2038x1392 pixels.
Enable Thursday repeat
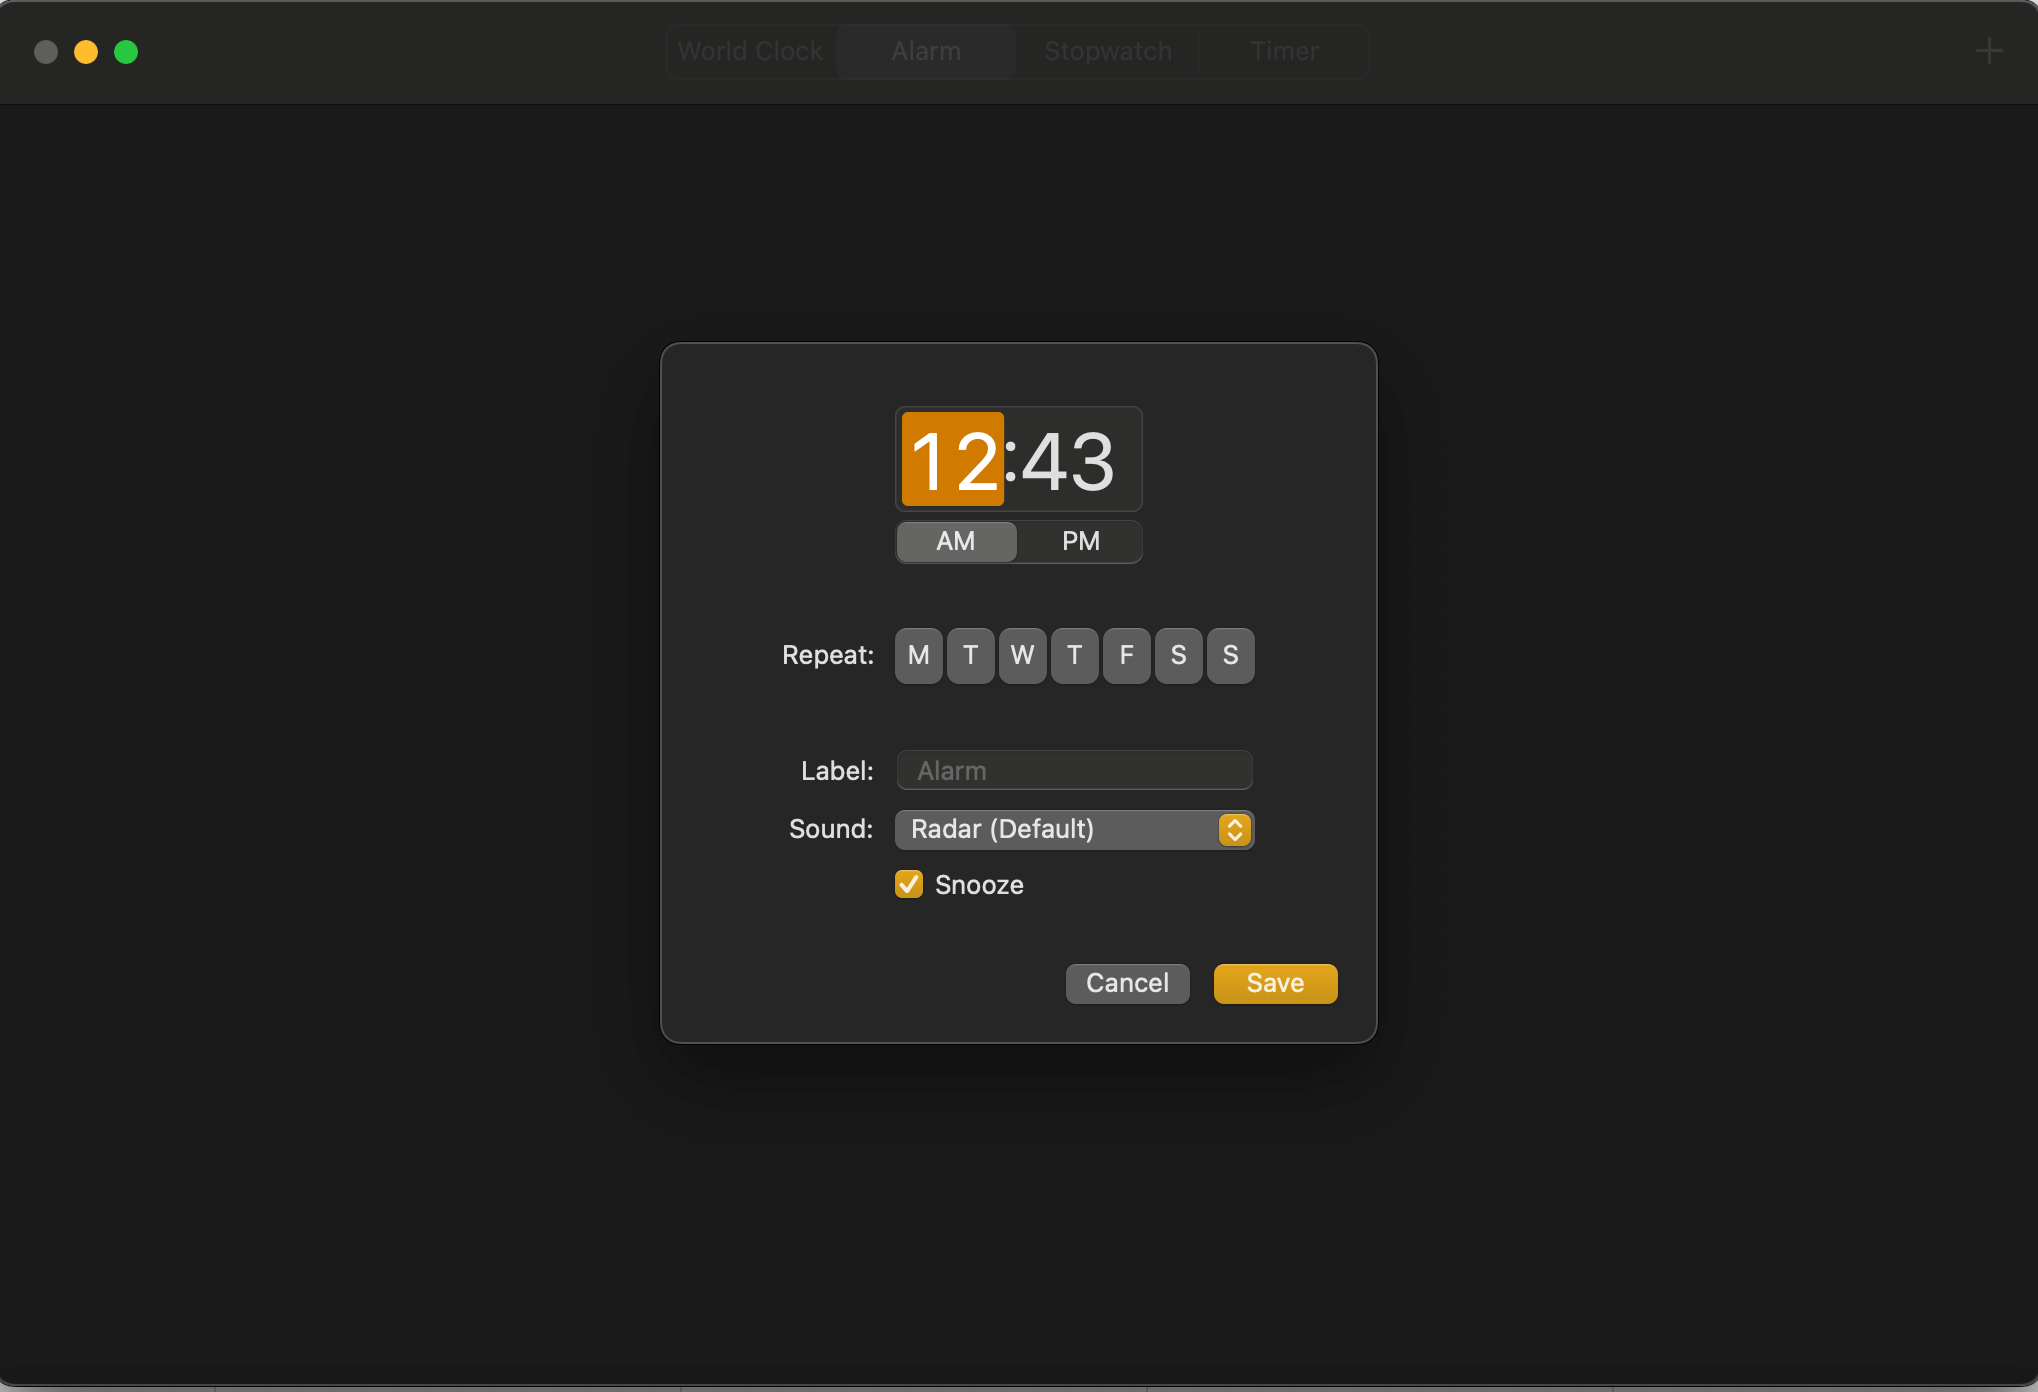1074,655
